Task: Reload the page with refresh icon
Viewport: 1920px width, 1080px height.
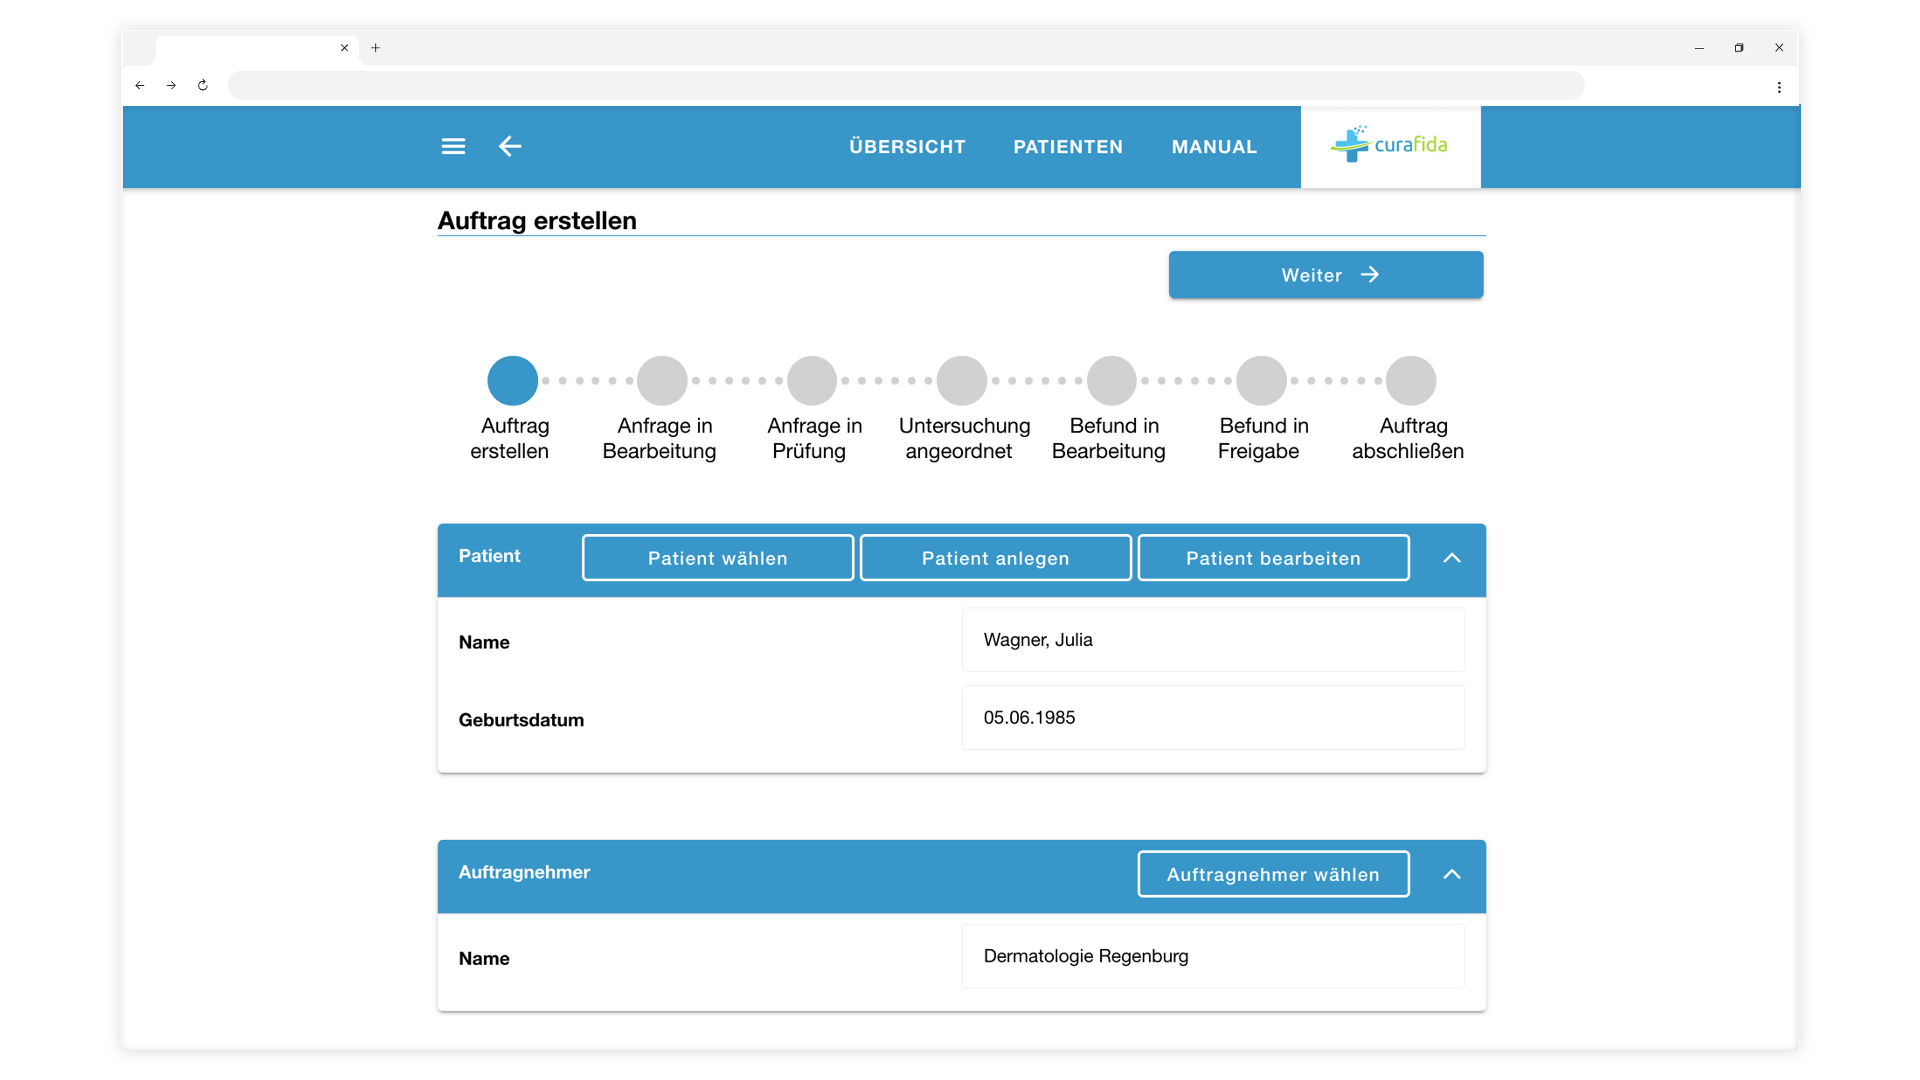Action: click(203, 86)
